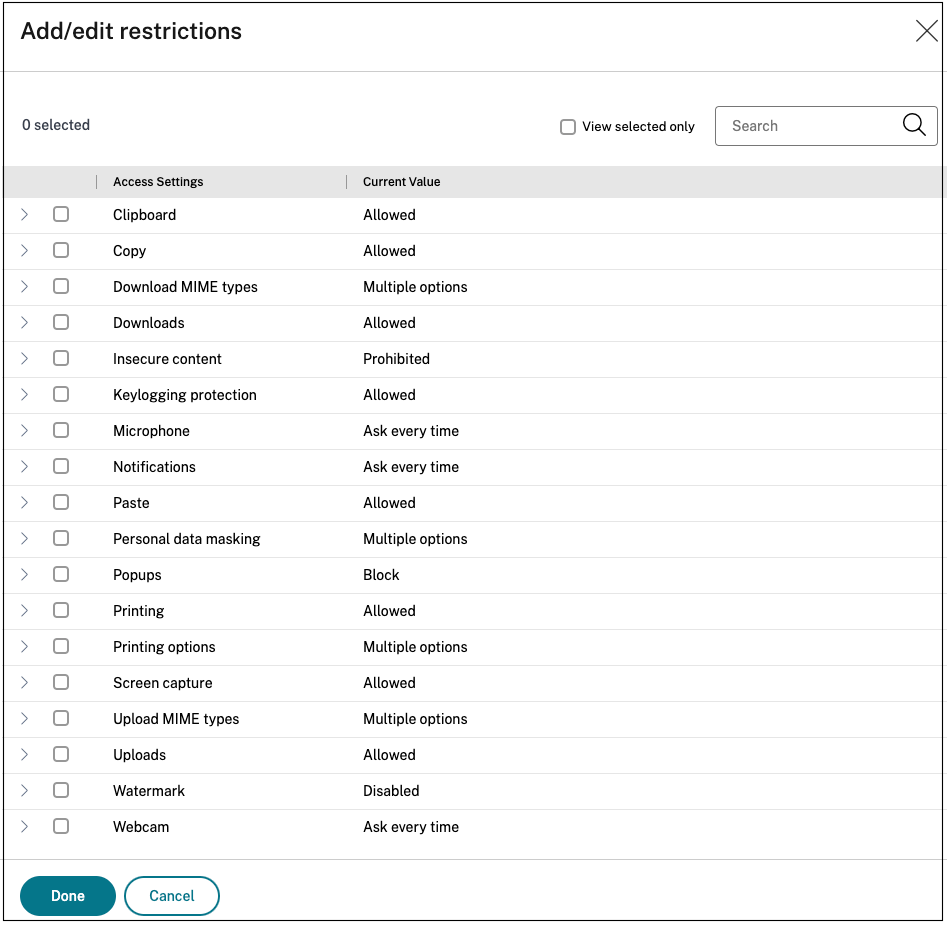Expand the Personal data masking row
Image resolution: width=947 pixels, height=925 pixels.
25,538
